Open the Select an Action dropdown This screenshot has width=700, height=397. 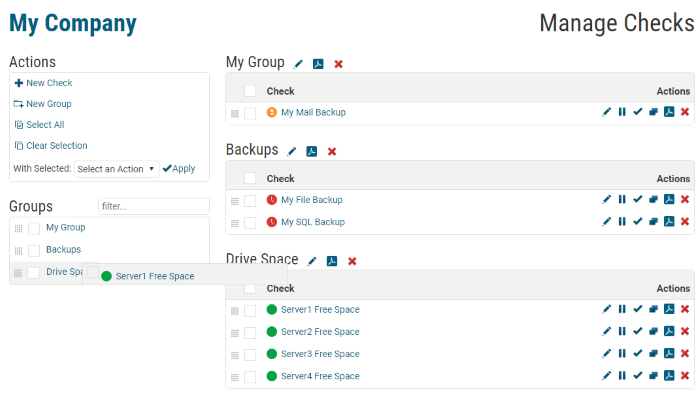coord(116,169)
